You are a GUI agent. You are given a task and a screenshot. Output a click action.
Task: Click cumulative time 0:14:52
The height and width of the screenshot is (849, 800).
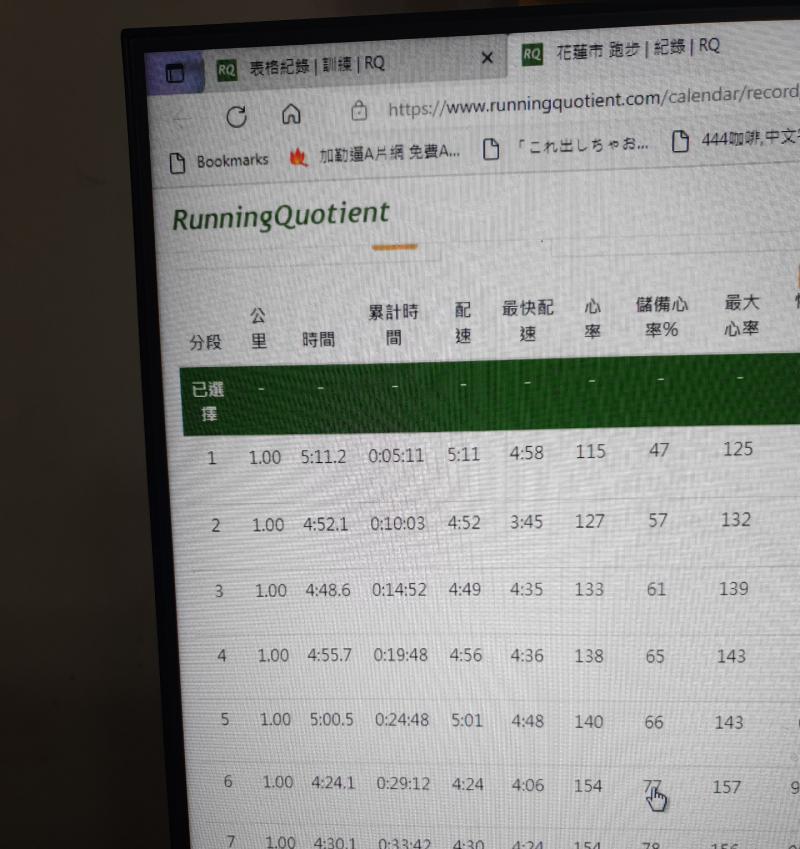(399, 590)
